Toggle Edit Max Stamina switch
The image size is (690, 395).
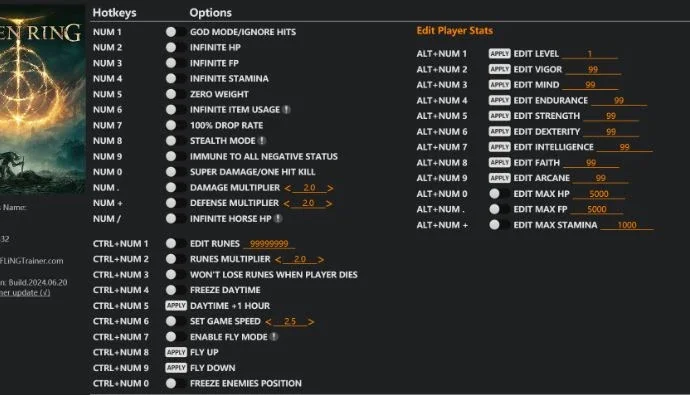click(x=499, y=225)
